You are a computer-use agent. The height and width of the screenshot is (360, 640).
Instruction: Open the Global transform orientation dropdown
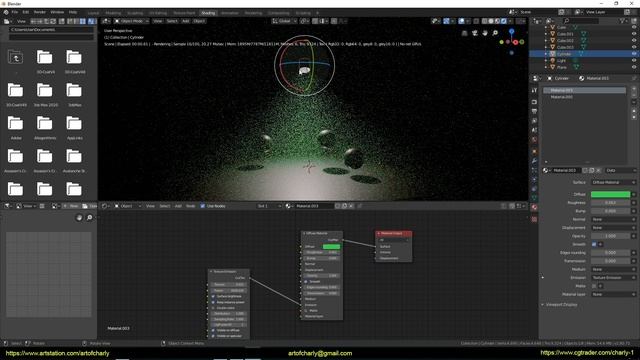coord(284,21)
